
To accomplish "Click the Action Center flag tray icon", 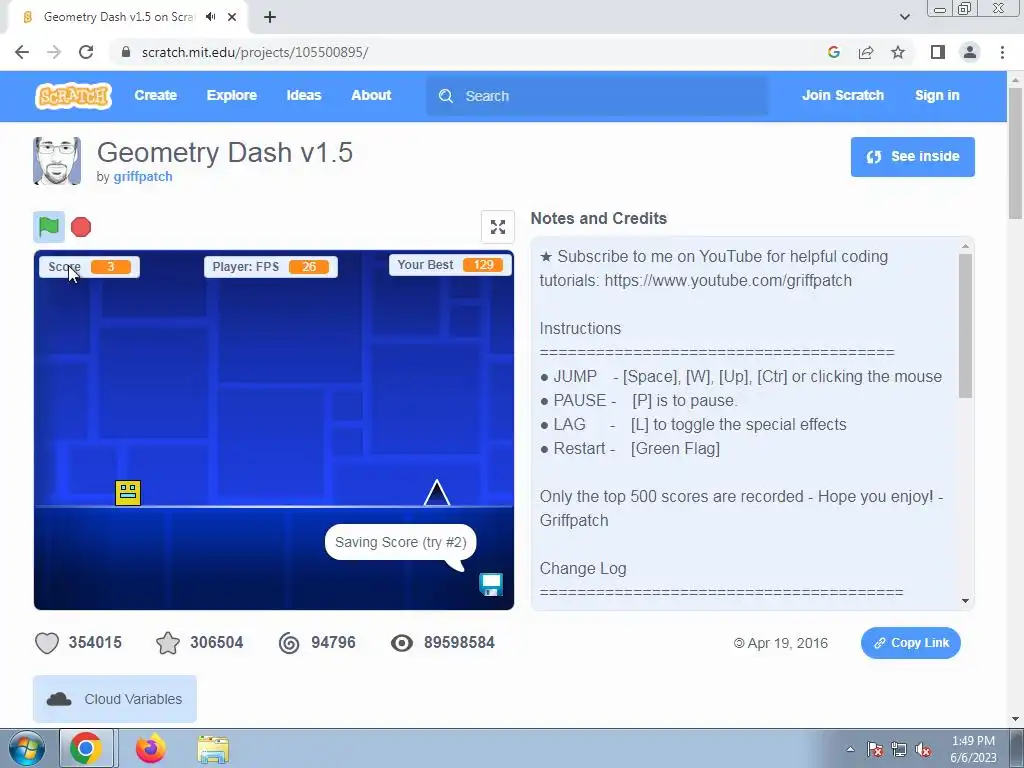I will (875, 750).
